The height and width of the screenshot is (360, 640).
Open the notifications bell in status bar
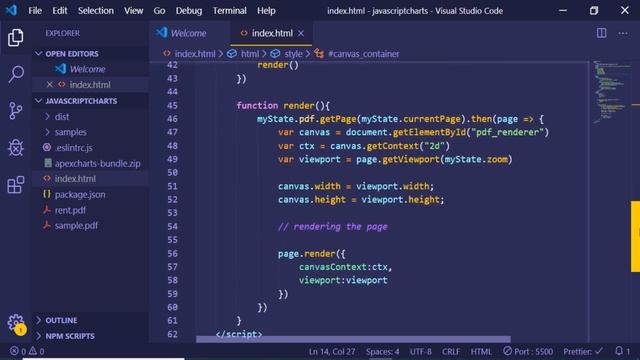point(622,351)
